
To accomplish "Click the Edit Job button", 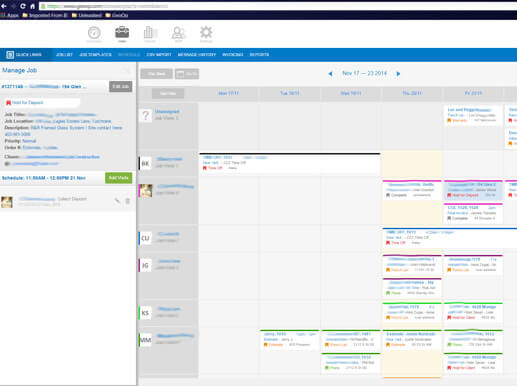I will tap(121, 87).
